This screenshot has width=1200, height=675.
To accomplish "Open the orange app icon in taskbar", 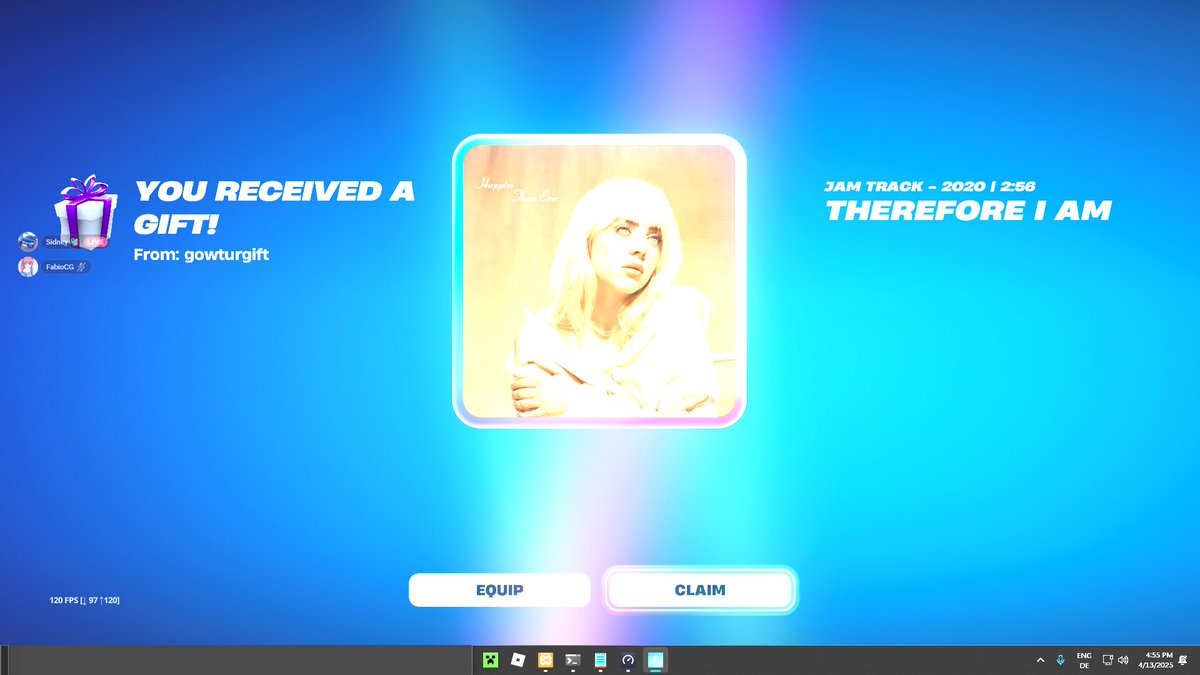I will pos(546,660).
